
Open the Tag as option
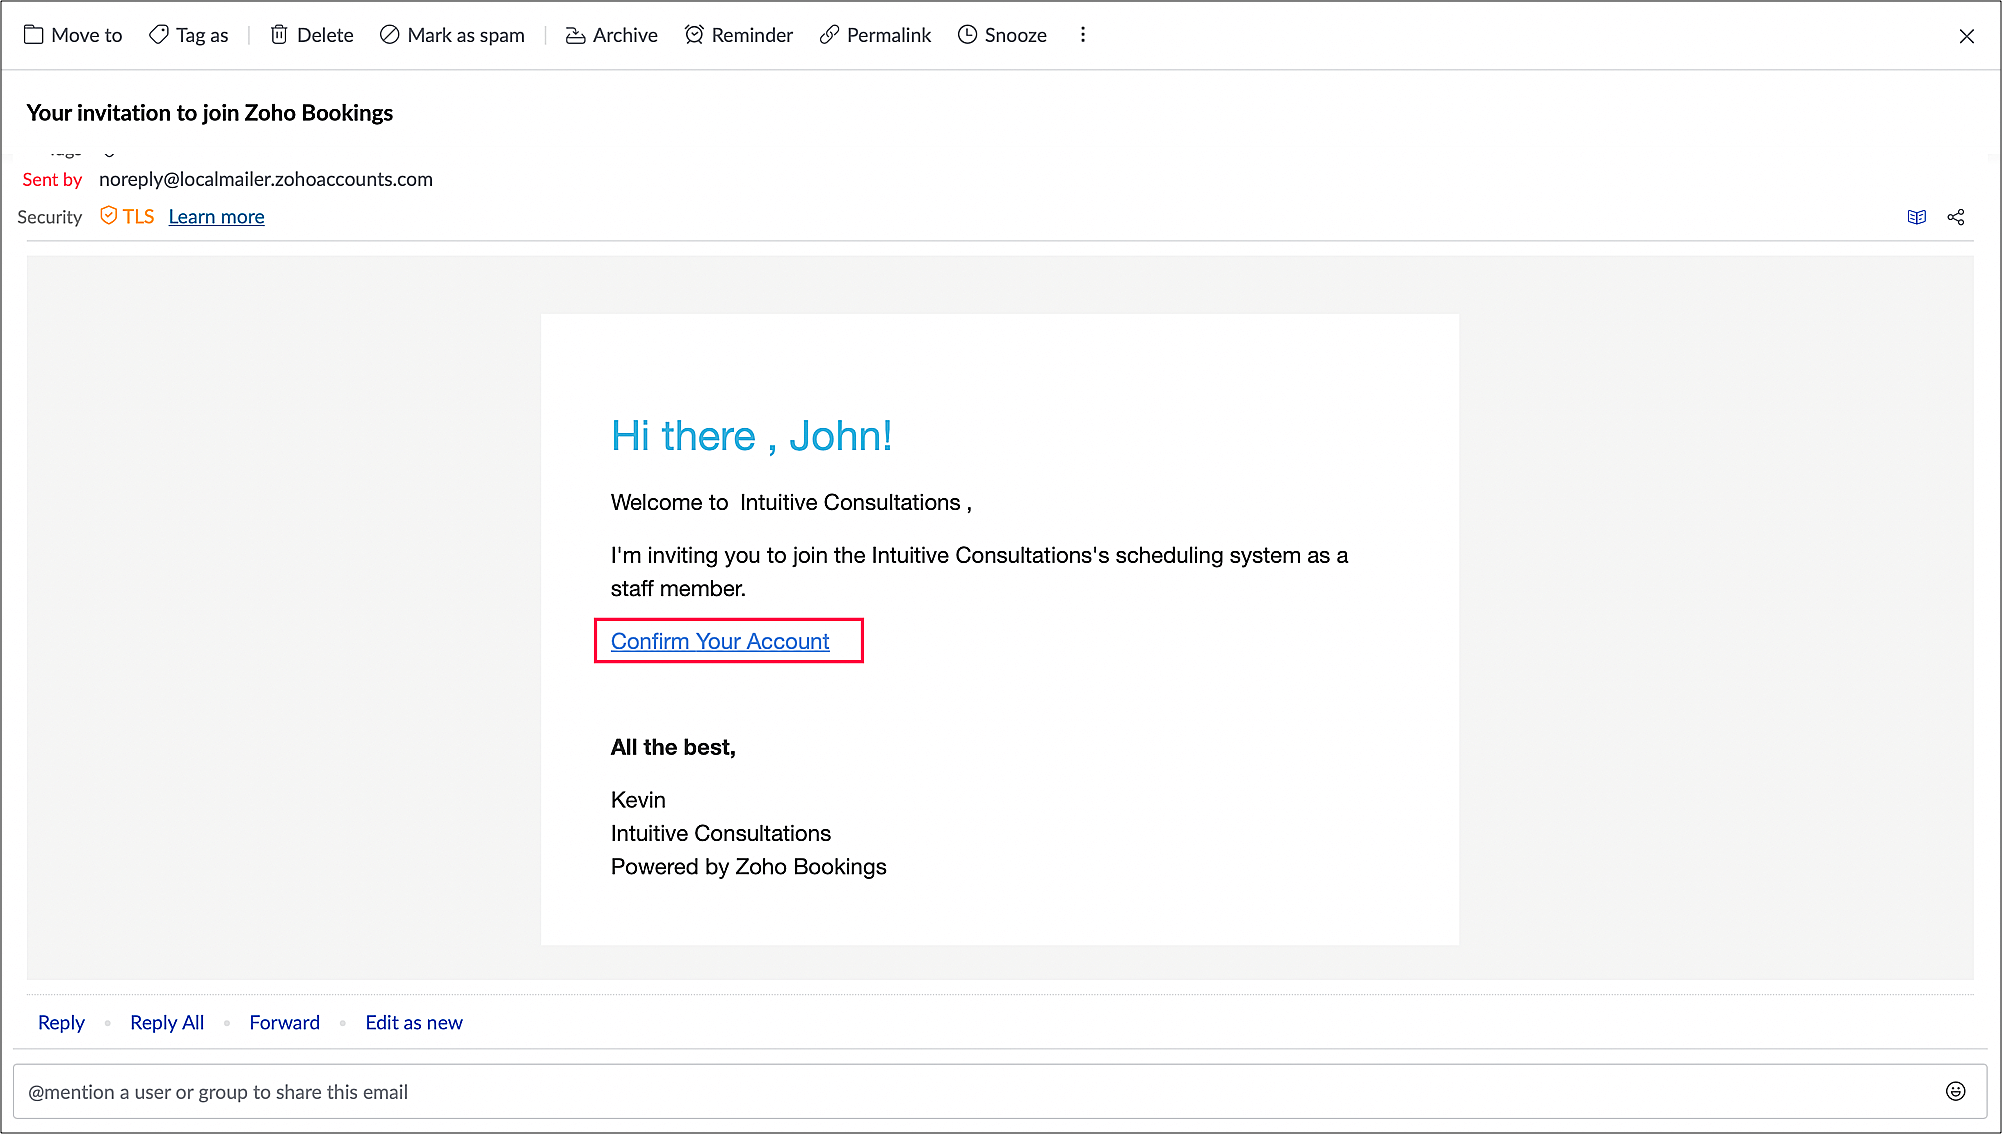189,35
